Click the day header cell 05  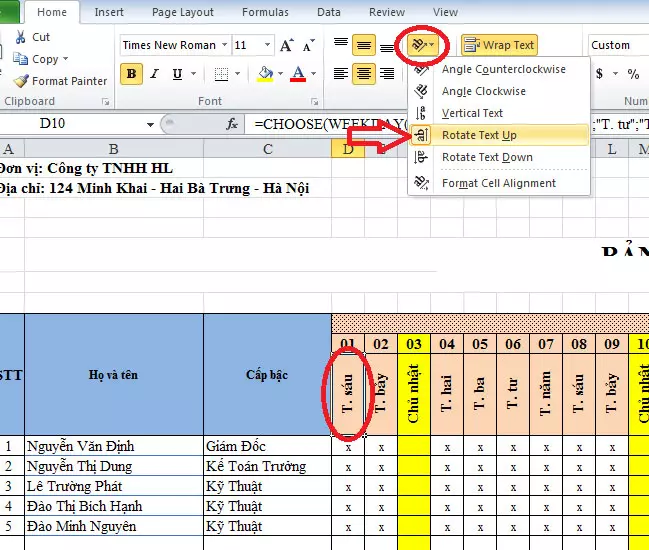[x=480, y=344]
